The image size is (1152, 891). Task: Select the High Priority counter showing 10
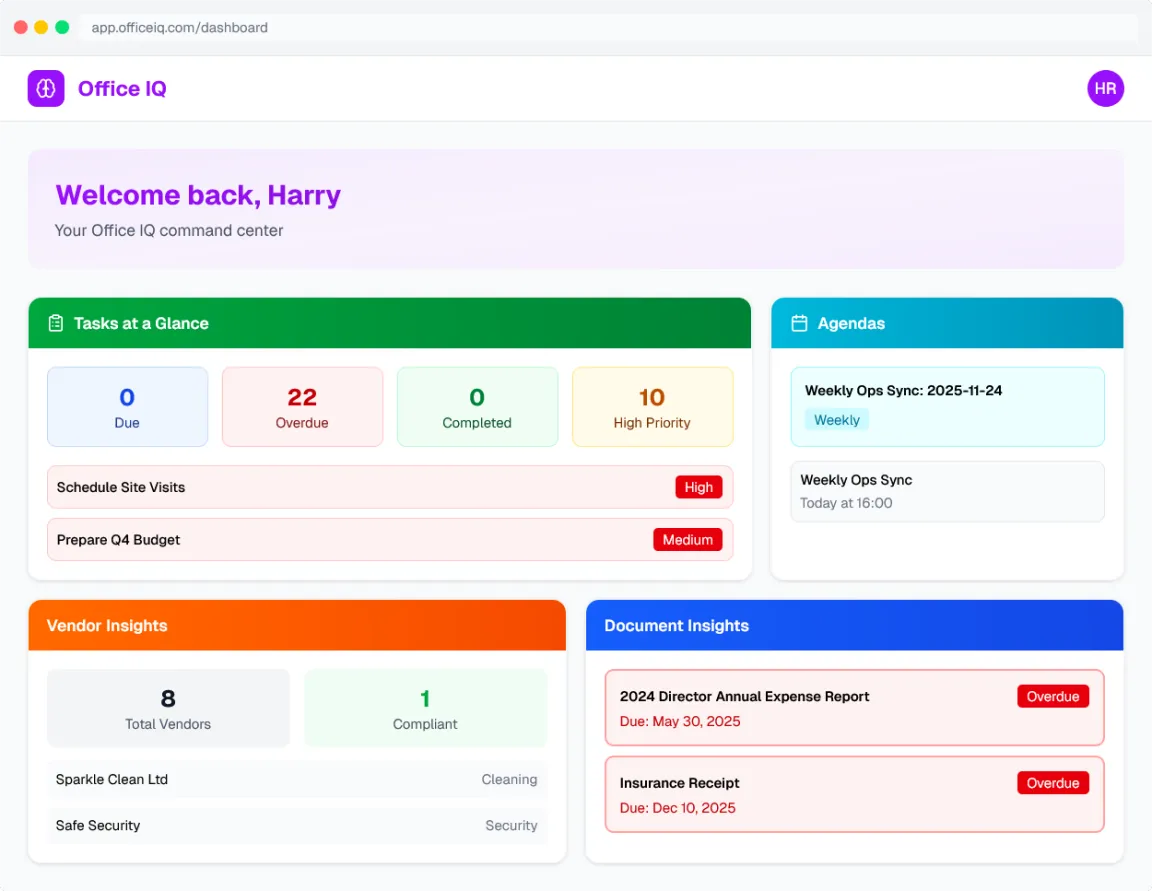652,406
